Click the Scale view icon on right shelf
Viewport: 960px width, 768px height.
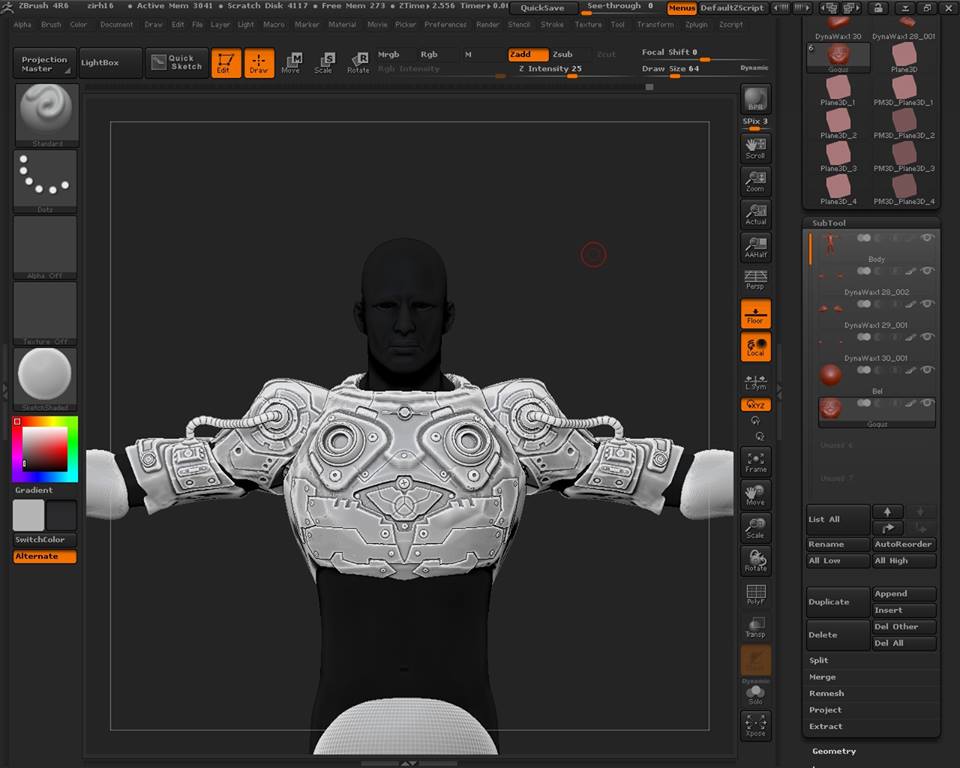756,528
